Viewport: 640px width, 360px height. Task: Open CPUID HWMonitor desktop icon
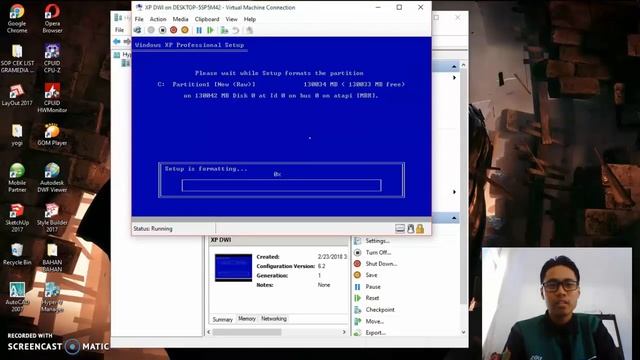click(52, 98)
